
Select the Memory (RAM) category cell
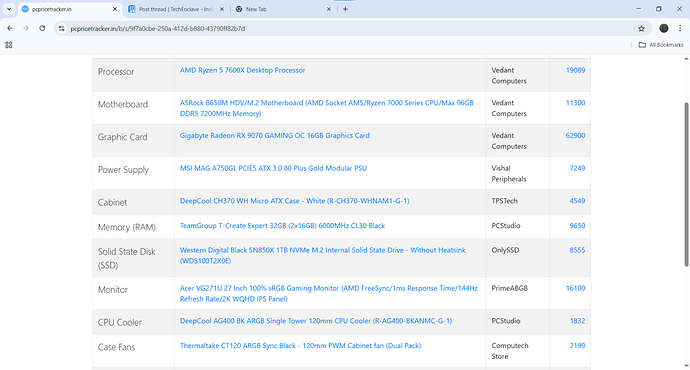(x=133, y=227)
